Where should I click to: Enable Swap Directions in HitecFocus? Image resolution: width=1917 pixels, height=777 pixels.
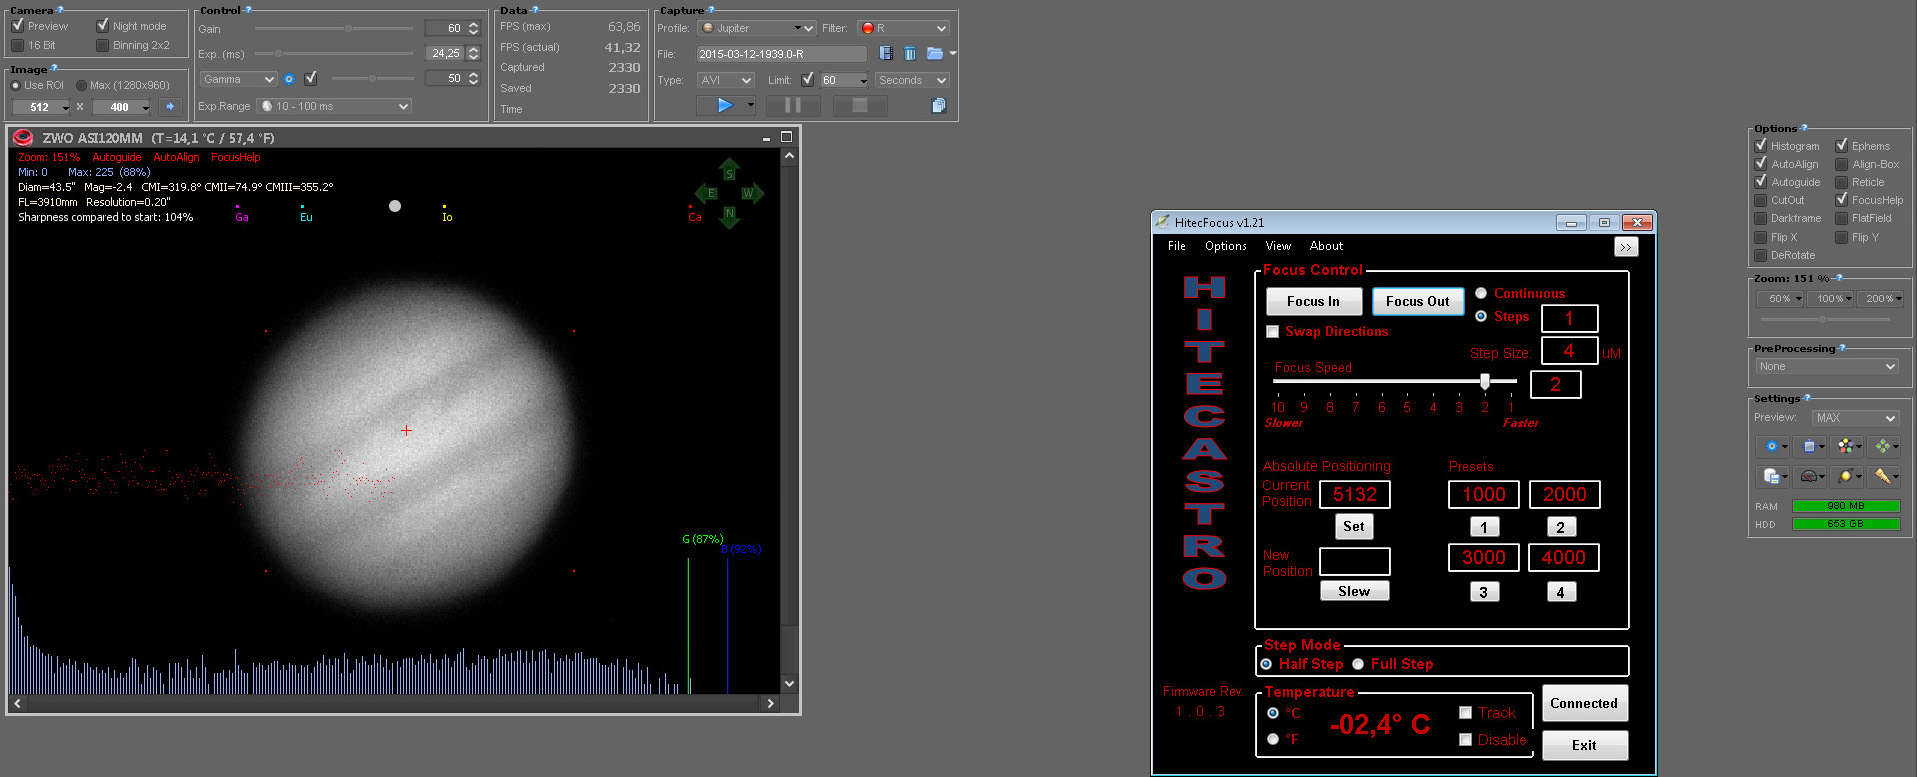[x=1272, y=331]
